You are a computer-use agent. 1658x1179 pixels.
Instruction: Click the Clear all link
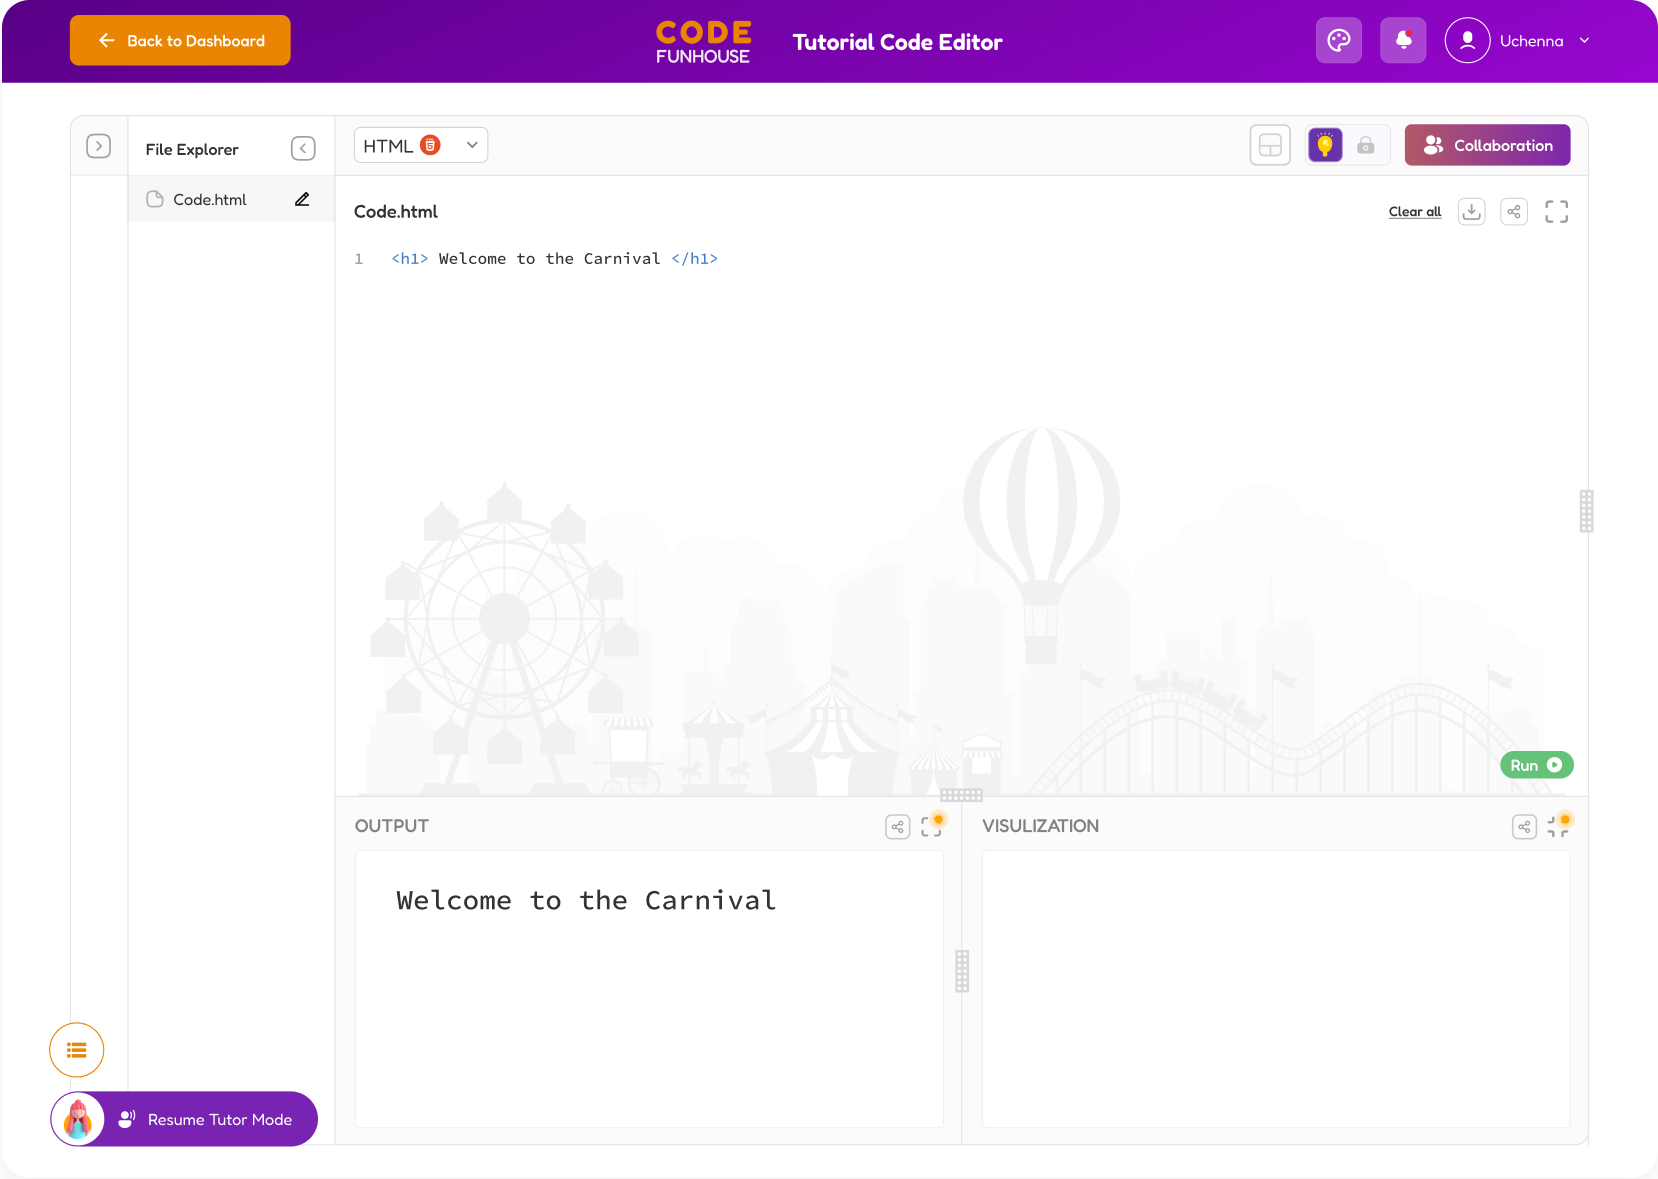[1414, 211]
